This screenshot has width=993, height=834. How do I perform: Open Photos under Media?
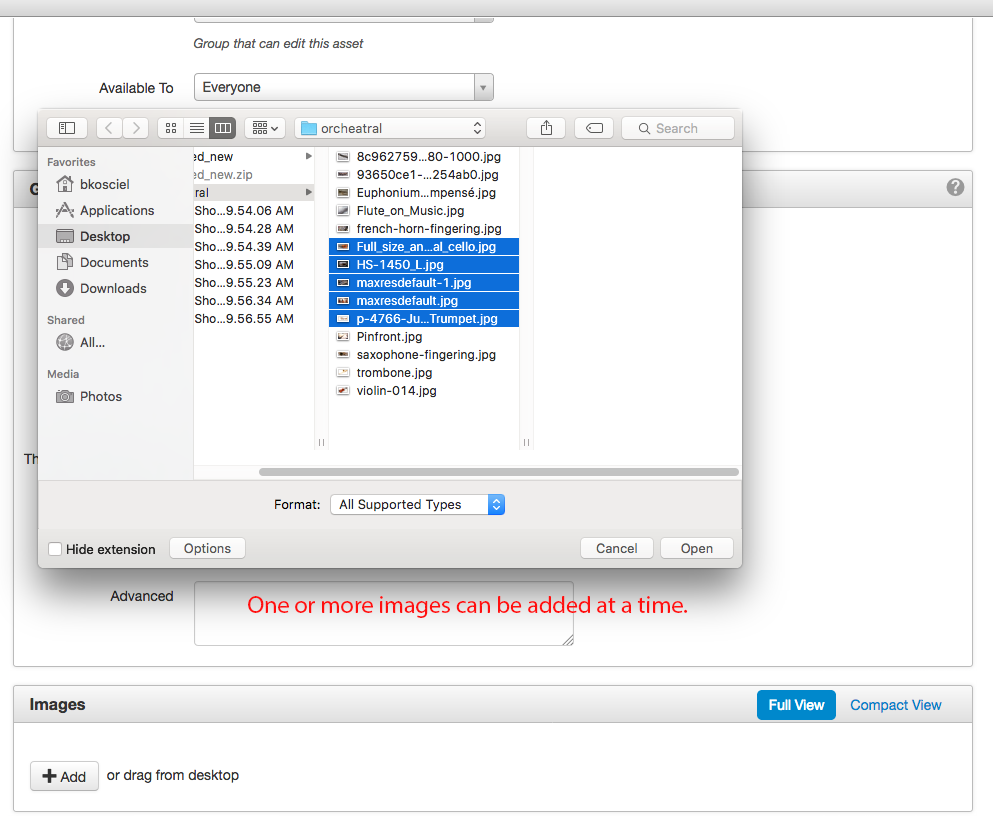coord(89,396)
